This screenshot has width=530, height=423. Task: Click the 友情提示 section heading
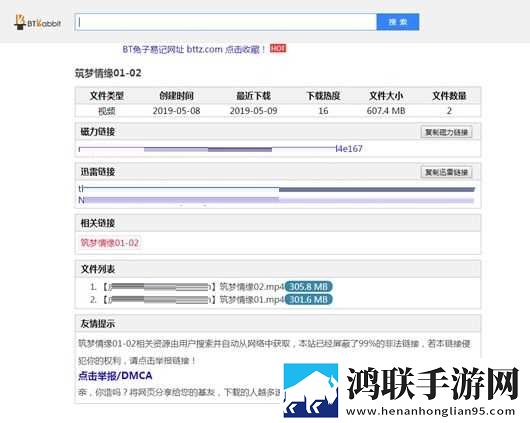[x=98, y=324]
